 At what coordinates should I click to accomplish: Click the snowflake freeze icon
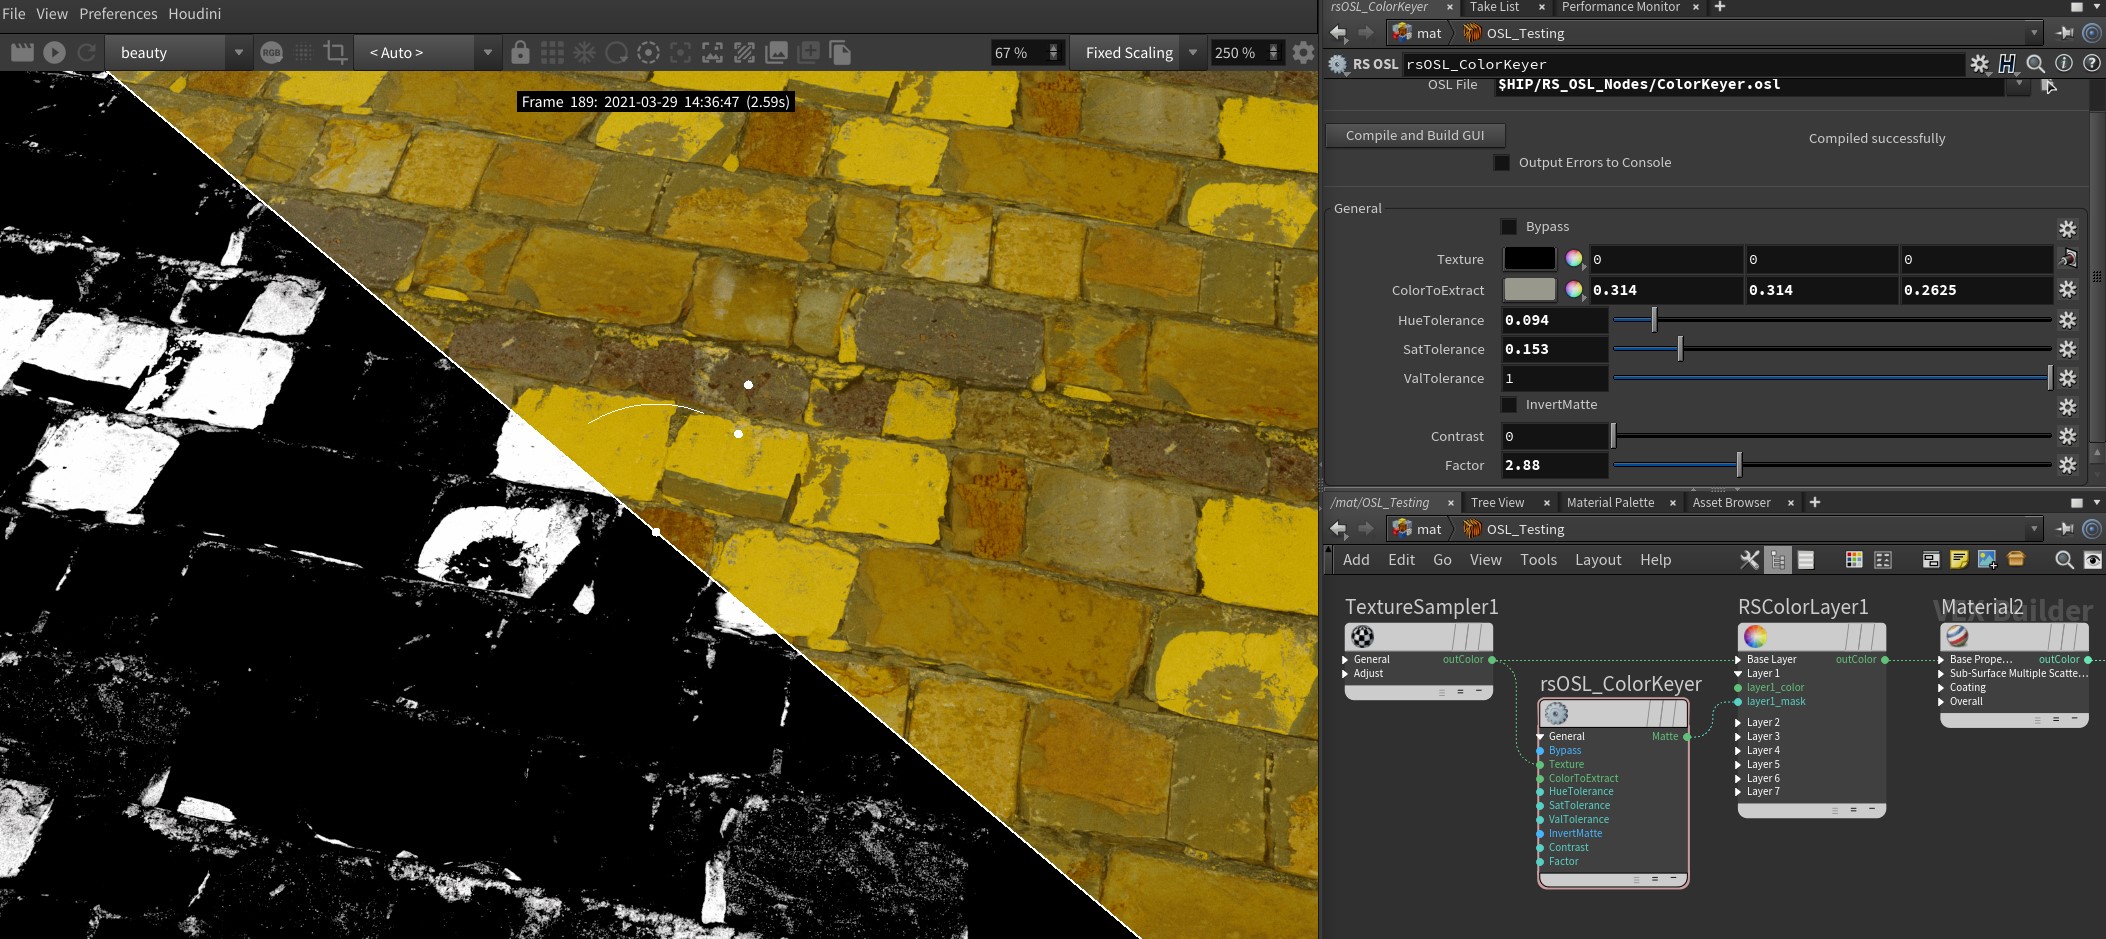(584, 52)
